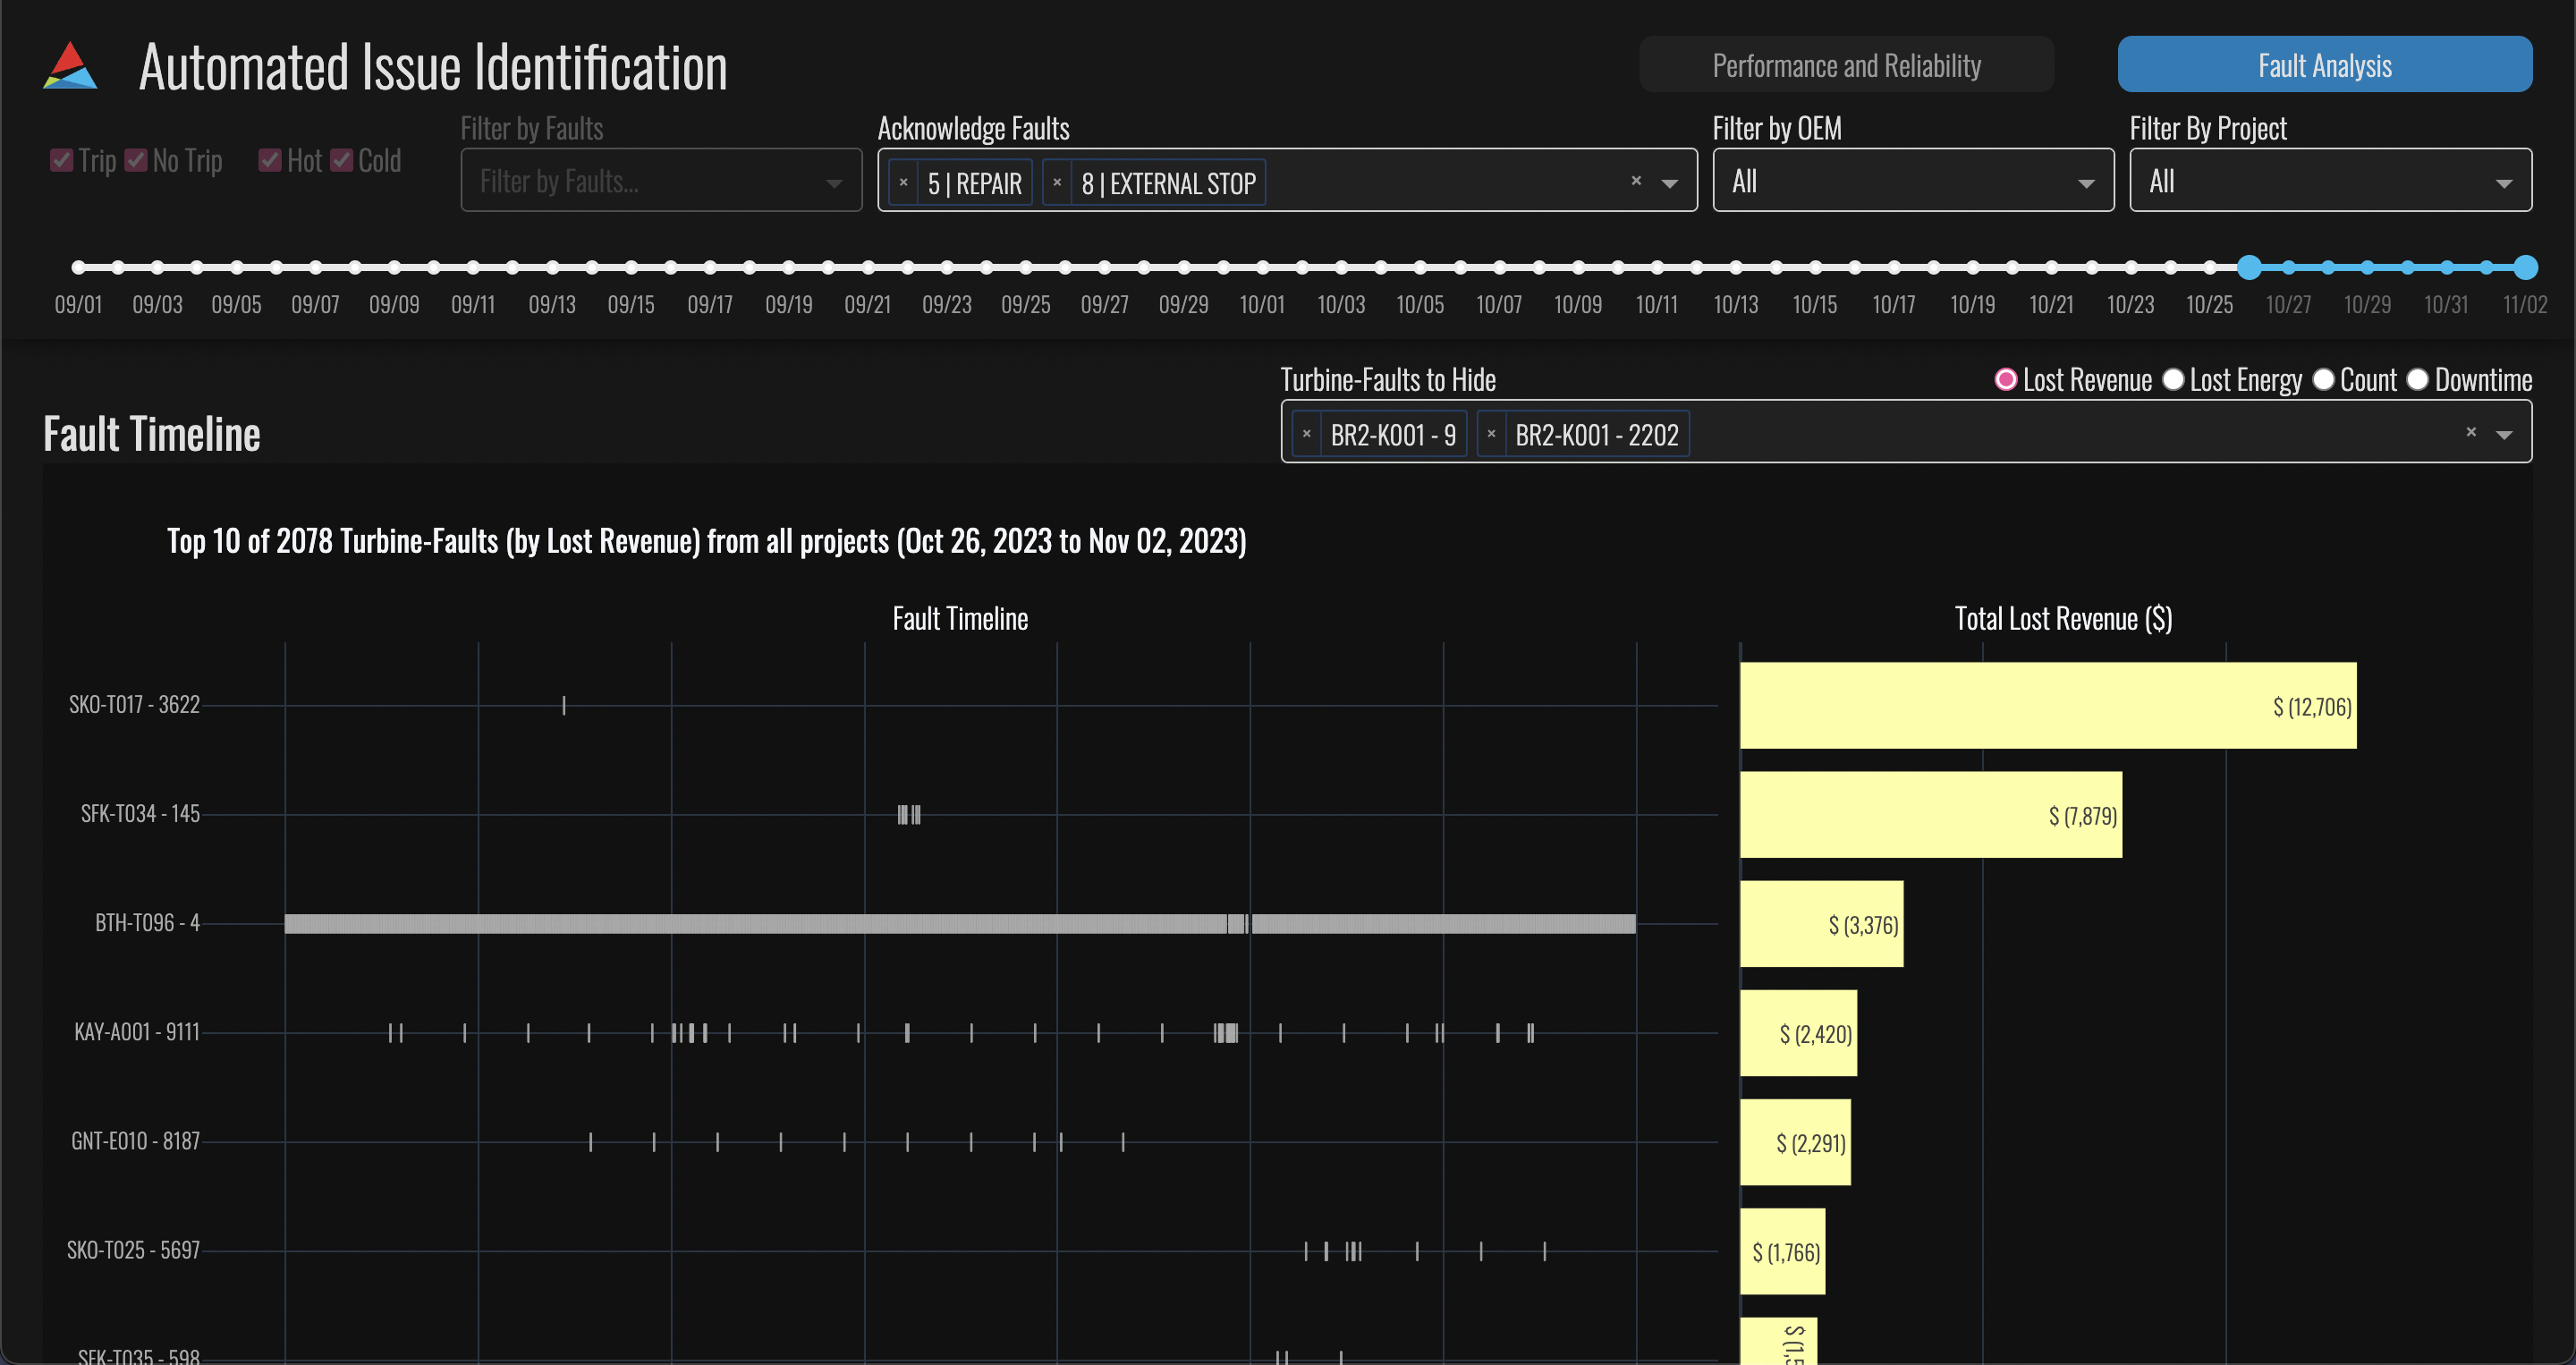
Task: Expand the Turbine-Faults to Hide dropdown arrow
Action: (x=2504, y=434)
